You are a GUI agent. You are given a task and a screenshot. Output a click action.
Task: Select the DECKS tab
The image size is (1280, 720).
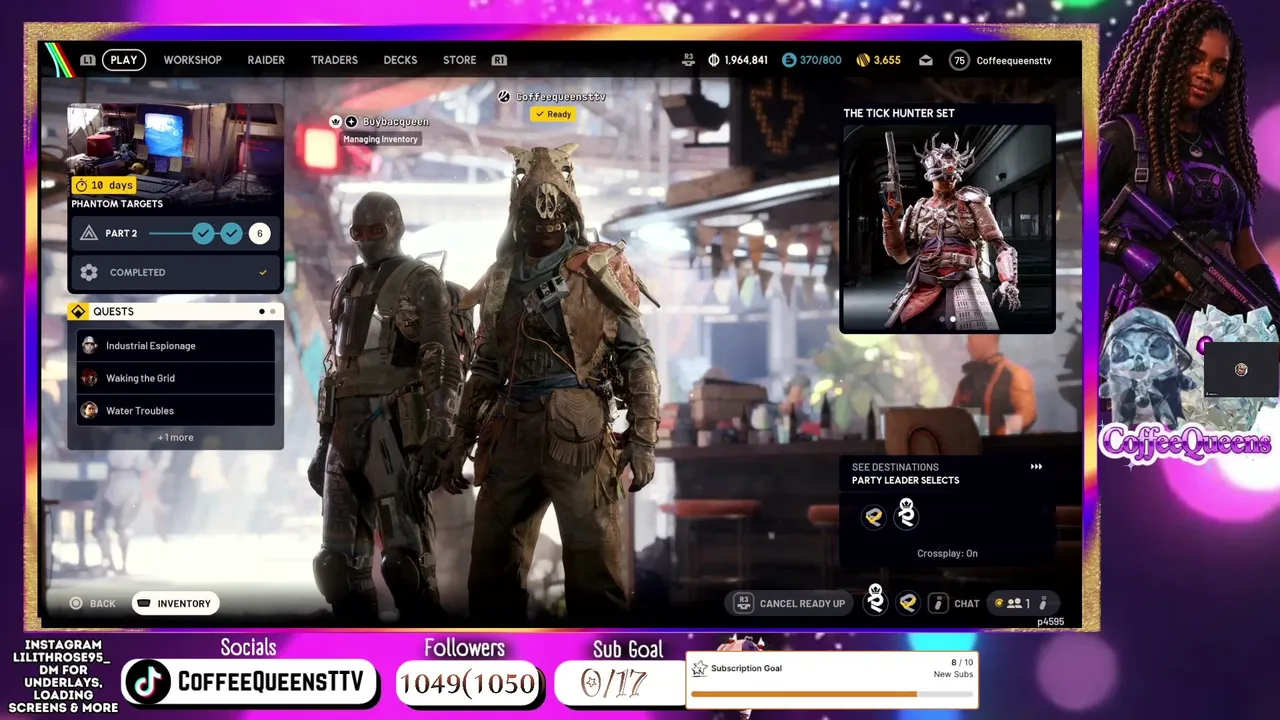(400, 60)
